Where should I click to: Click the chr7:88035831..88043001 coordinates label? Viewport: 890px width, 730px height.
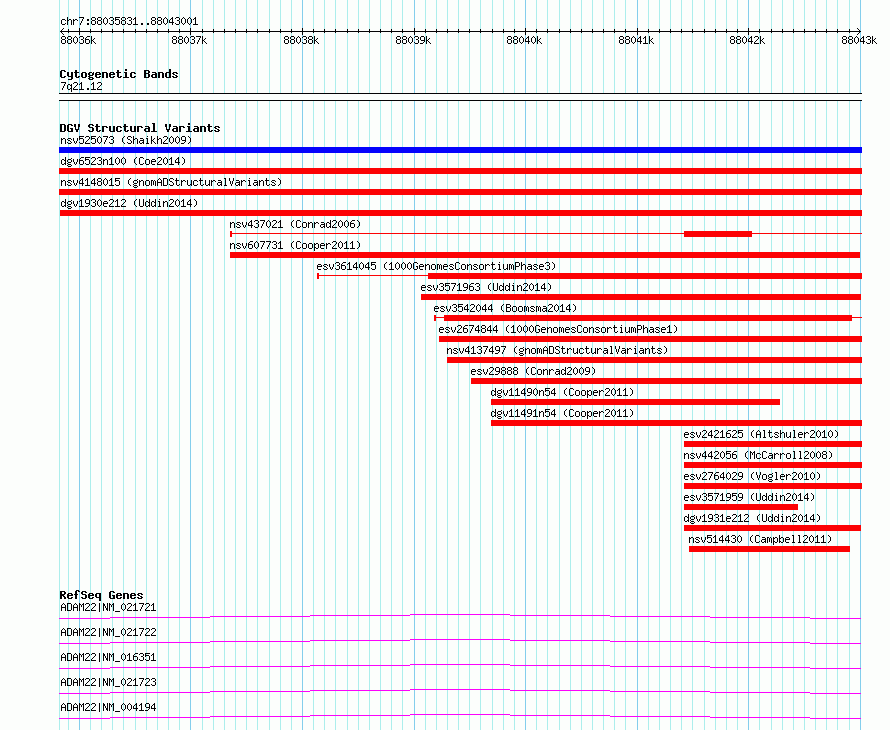pyautogui.click(x=129, y=22)
